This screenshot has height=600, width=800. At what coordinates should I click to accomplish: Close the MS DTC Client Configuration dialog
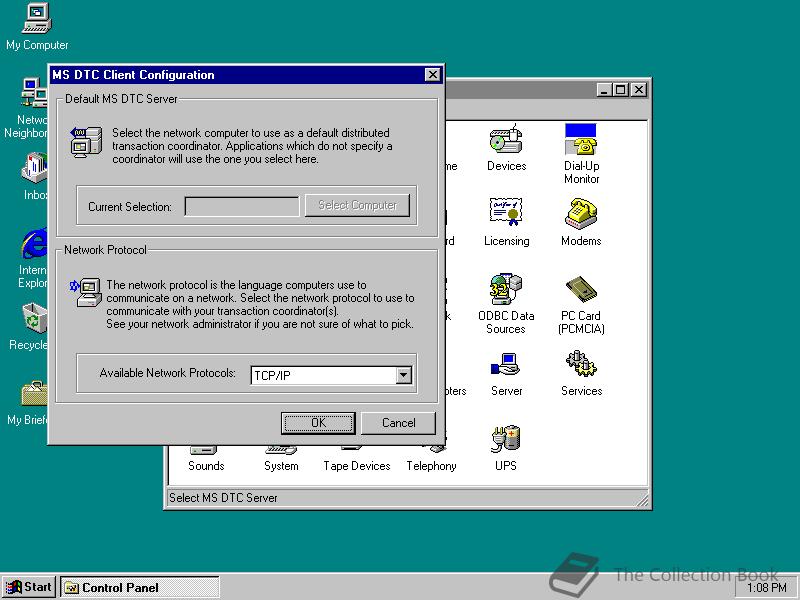coord(433,75)
